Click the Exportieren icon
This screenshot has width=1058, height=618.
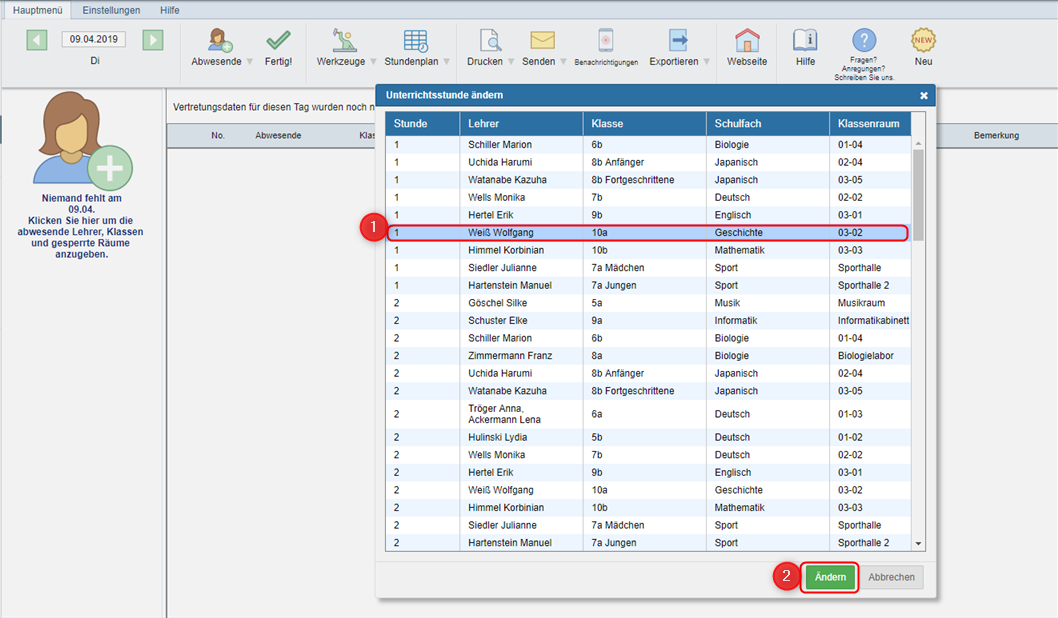(679, 40)
